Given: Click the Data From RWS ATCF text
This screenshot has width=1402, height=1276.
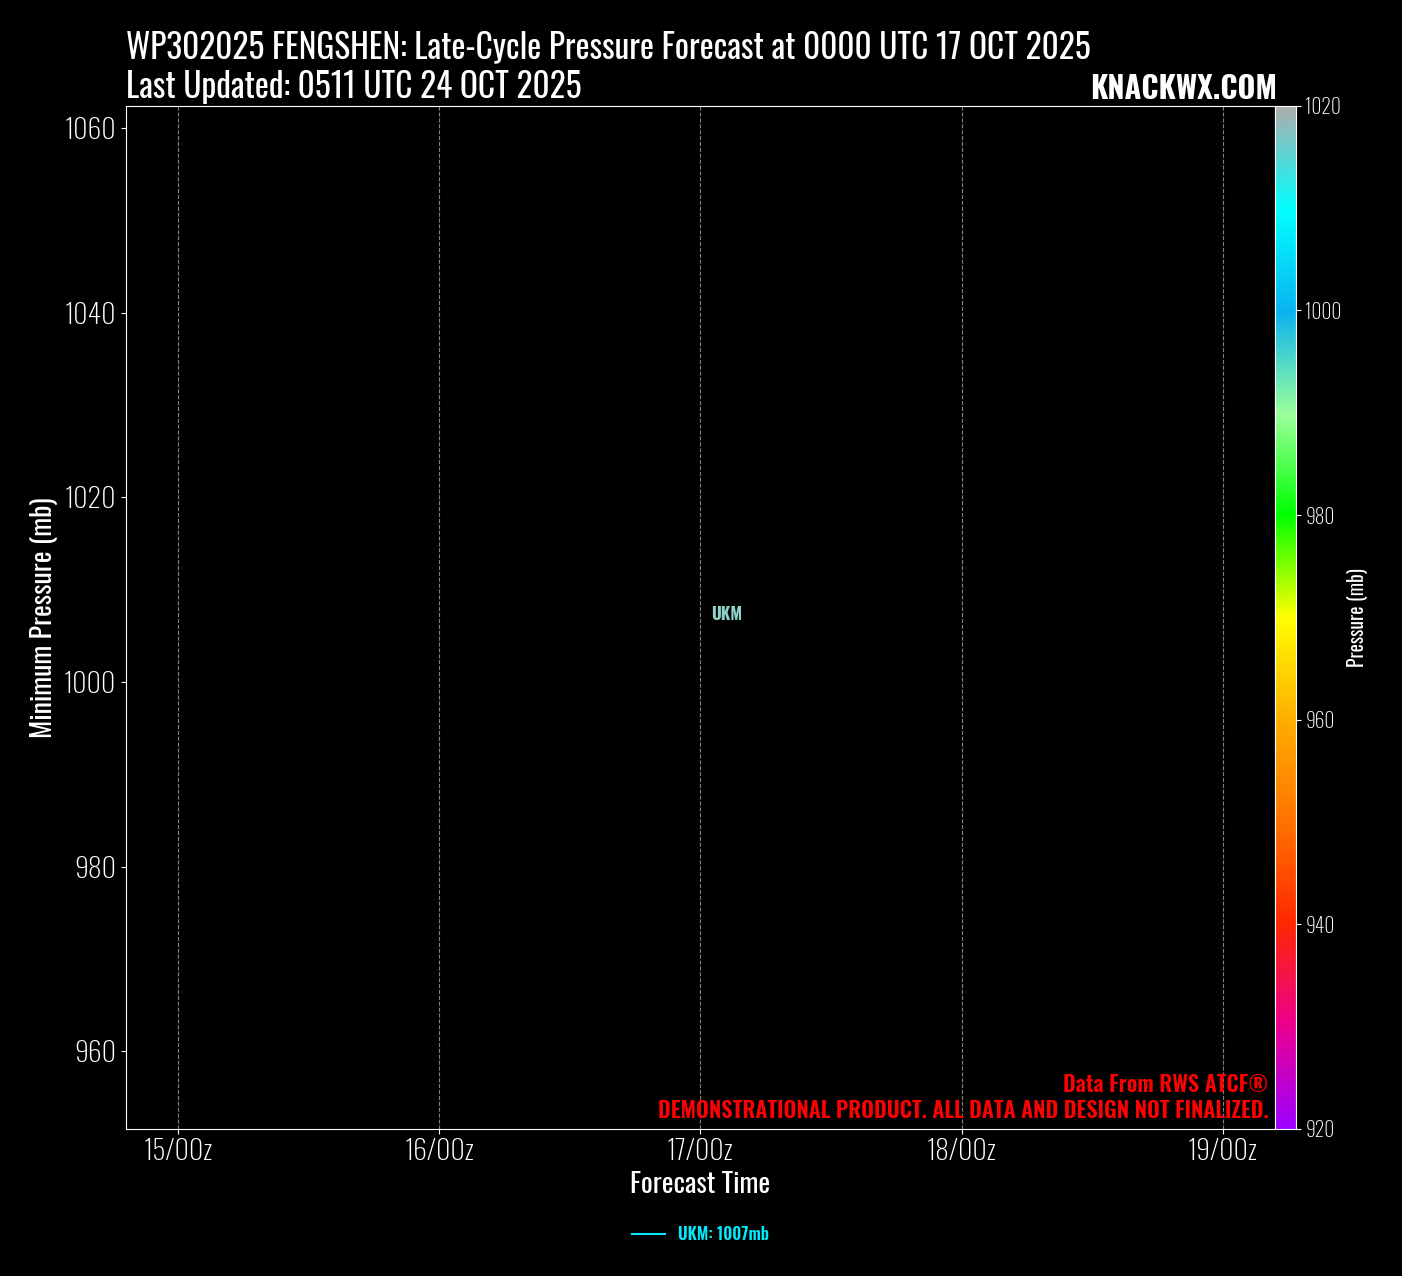Looking at the screenshot, I should coord(1164,1084).
